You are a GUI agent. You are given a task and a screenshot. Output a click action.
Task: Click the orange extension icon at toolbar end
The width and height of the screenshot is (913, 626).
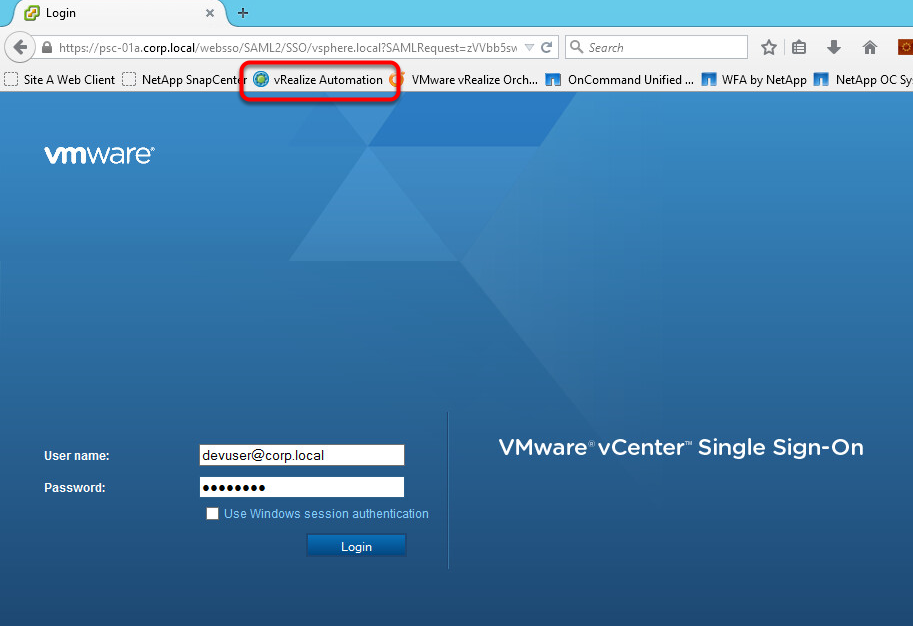905,47
